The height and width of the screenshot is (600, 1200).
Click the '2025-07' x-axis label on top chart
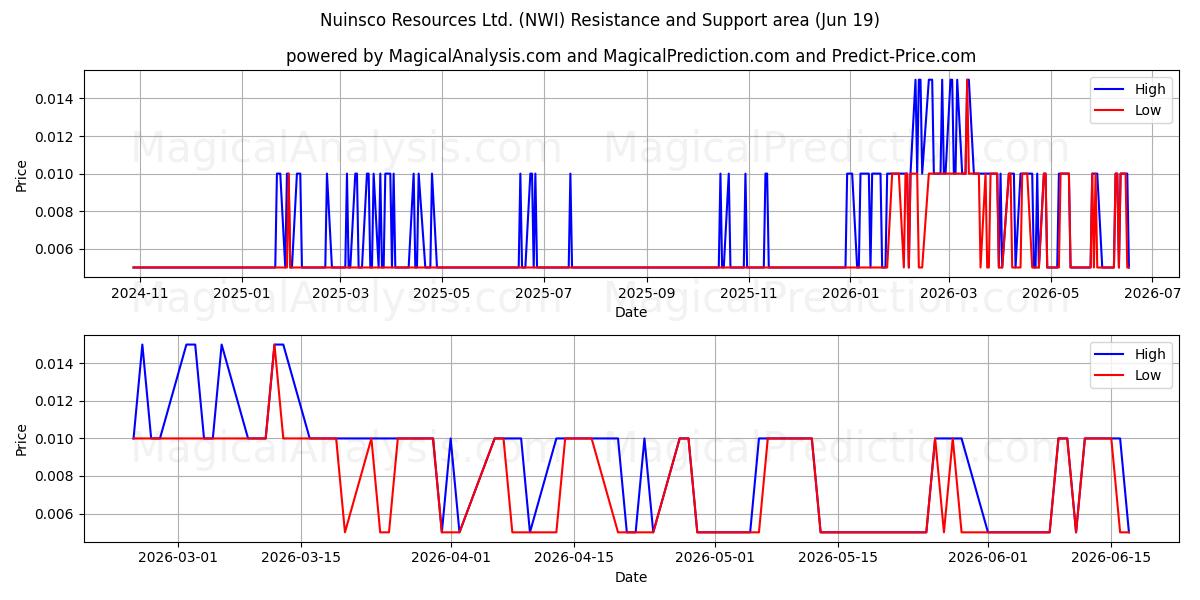(x=543, y=293)
